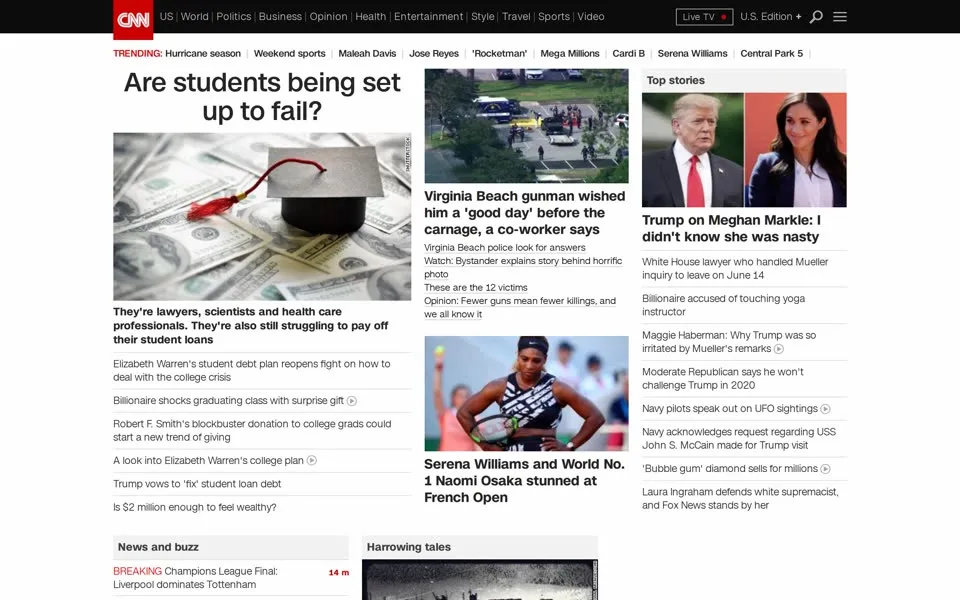Open Virginia Beach gunman 'good day' headline
This screenshot has width=960, height=600.
[x=525, y=212]
